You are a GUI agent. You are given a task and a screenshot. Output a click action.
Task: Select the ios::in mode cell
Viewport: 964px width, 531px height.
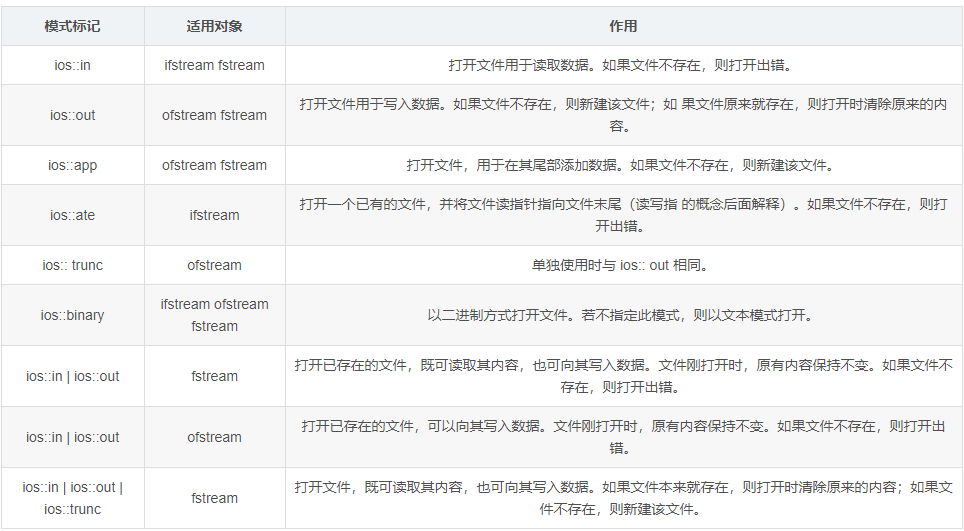pos(73,65)
